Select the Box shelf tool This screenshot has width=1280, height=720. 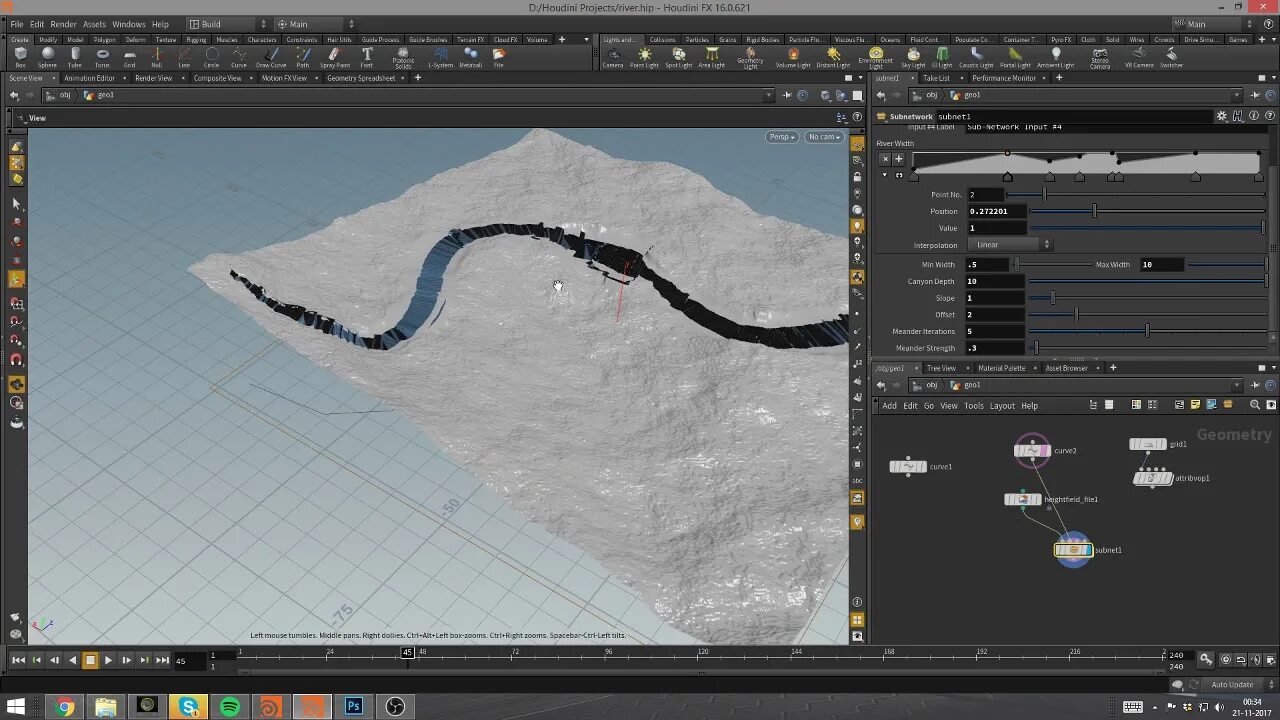(x=20, y=56)
